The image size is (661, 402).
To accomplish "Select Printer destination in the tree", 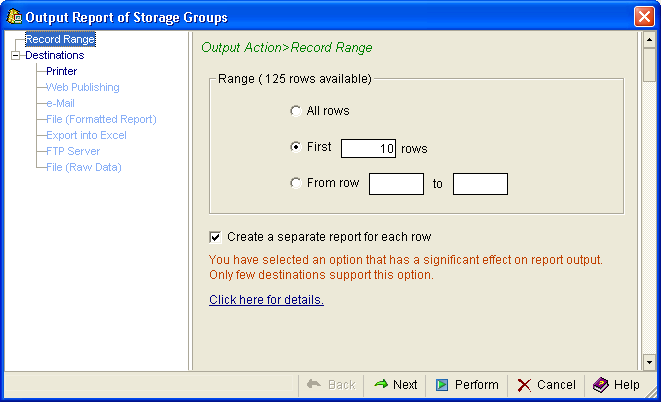I will [62, 72].
